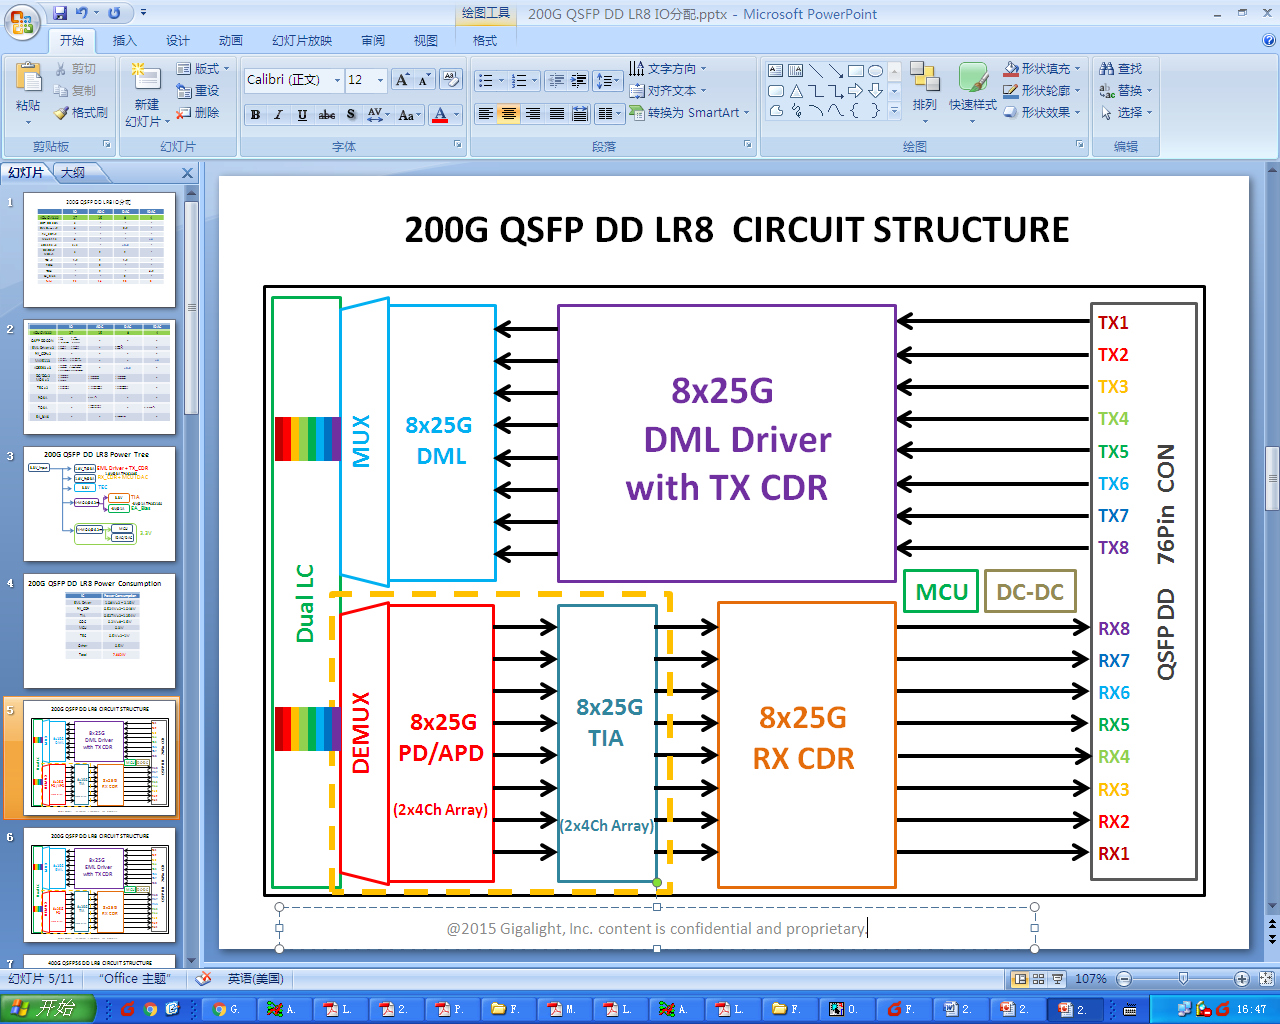Select slide 3 Power Tree thumbnail

[99, 503]
